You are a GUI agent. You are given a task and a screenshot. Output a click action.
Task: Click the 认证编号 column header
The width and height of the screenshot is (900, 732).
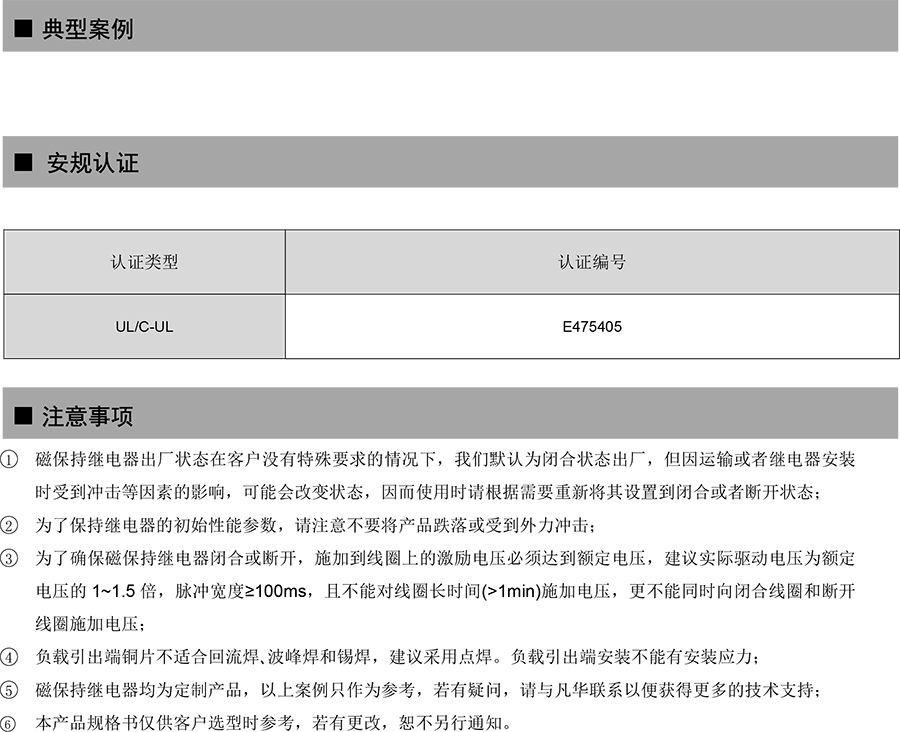[x=592, y=262]
